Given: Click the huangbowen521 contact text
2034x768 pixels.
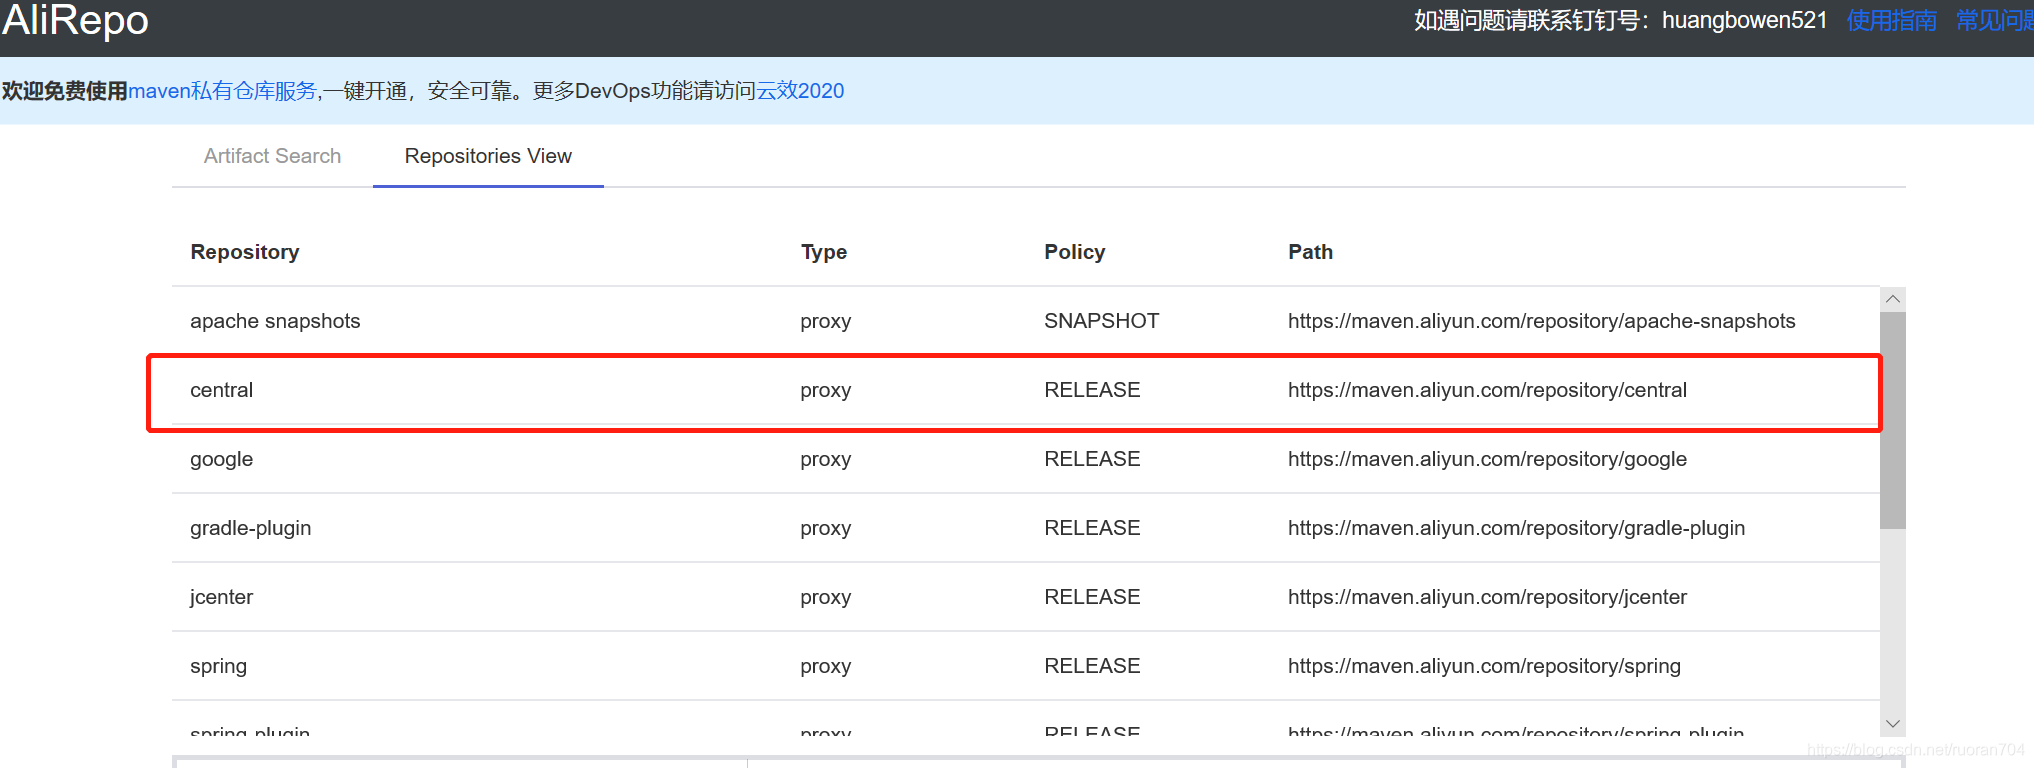Looking at the screenshot, I should 1744,20.
